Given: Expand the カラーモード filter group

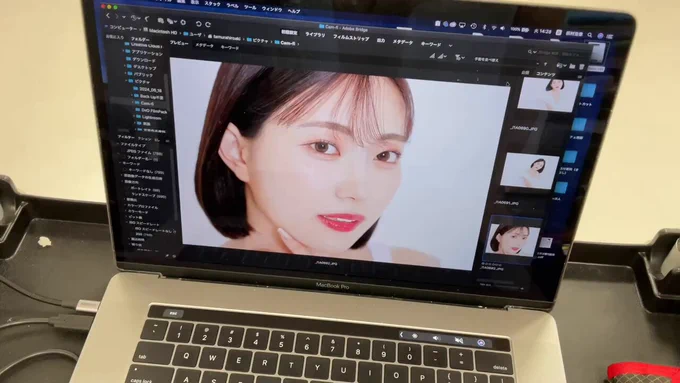Looking at the screenshot, I should coord(126,211).
